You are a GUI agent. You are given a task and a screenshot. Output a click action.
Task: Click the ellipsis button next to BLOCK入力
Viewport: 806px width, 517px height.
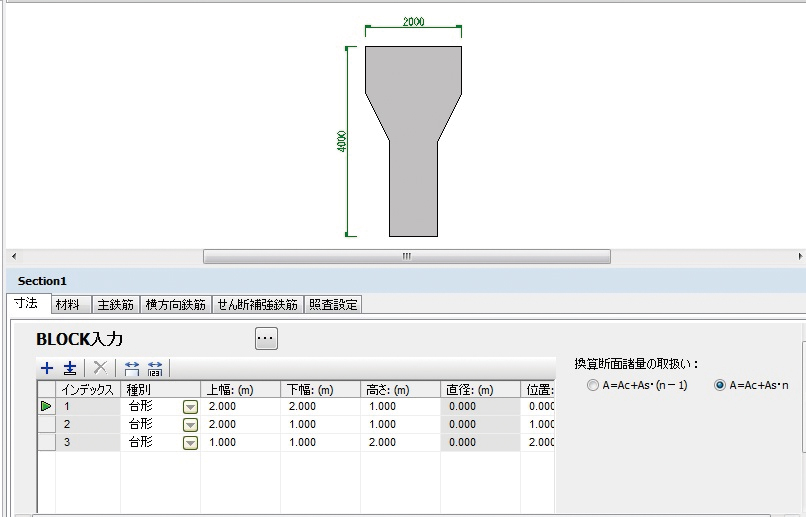click(x=266, y=338)
